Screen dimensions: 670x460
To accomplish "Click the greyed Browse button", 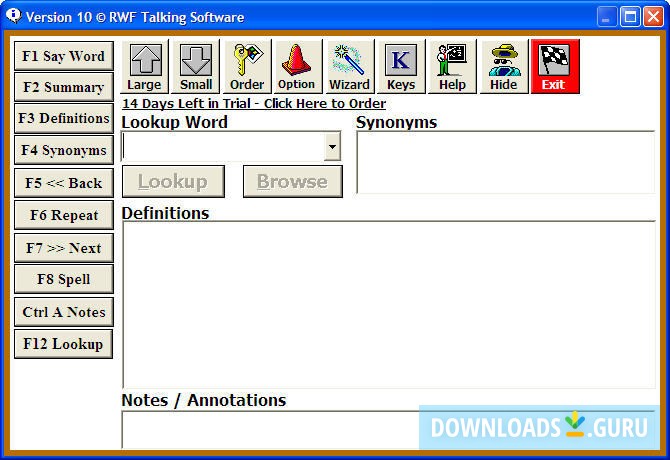I will [x=293, y=182].
